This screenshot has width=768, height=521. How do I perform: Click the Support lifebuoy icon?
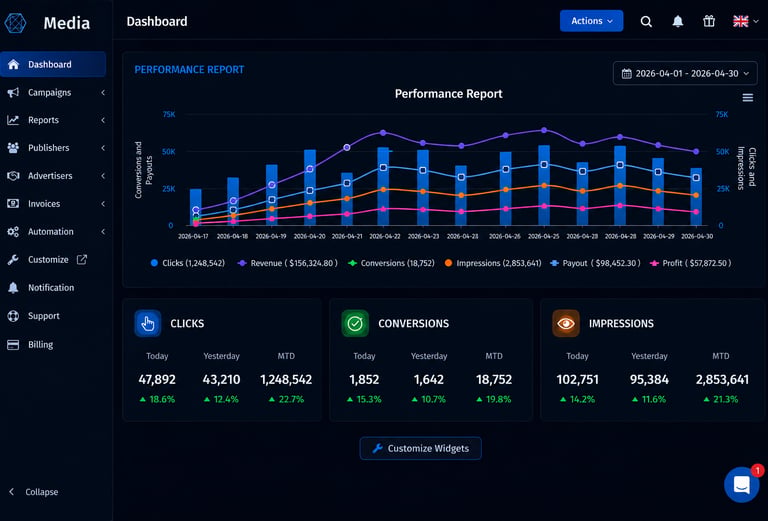click(13, 316)
